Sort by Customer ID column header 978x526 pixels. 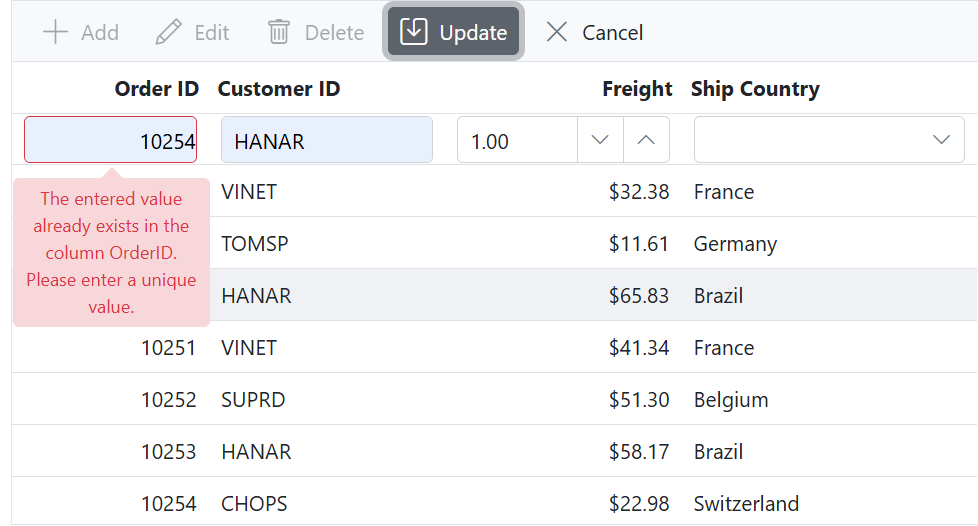click(279, 89)
